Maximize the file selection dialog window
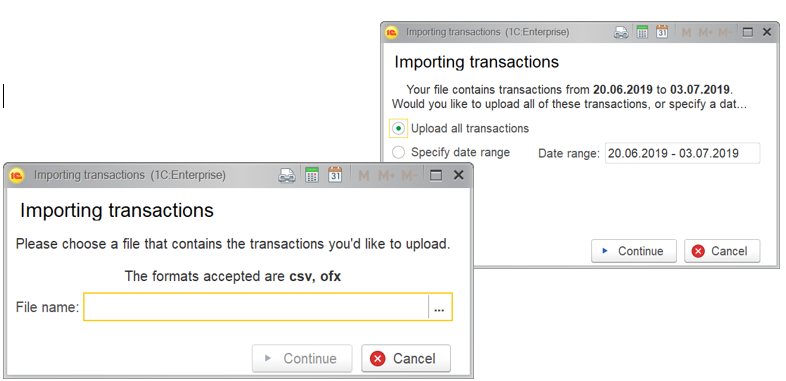The height and width of the screenshot is (381, 786). 436,175
